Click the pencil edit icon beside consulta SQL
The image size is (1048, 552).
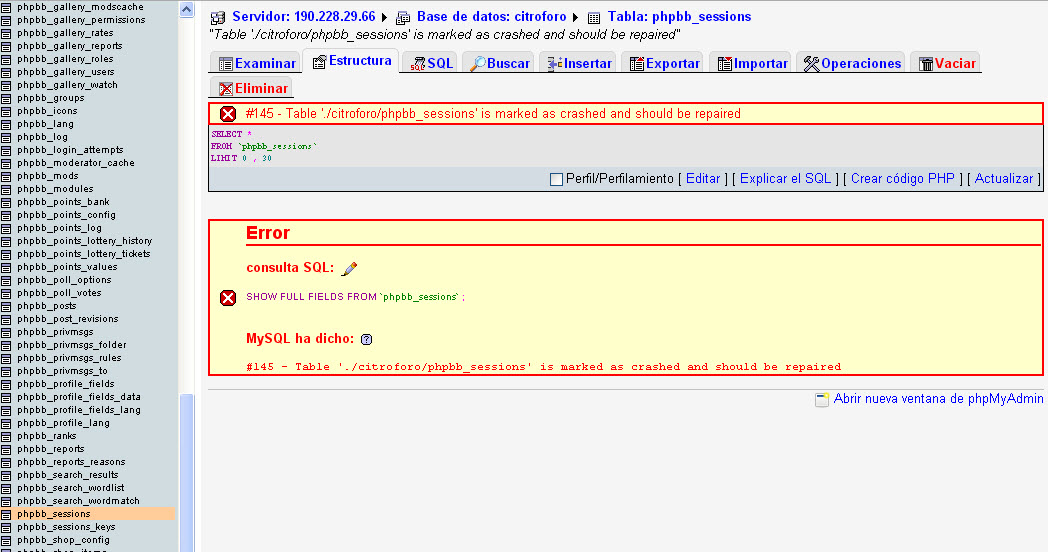(x=349, y=268)
